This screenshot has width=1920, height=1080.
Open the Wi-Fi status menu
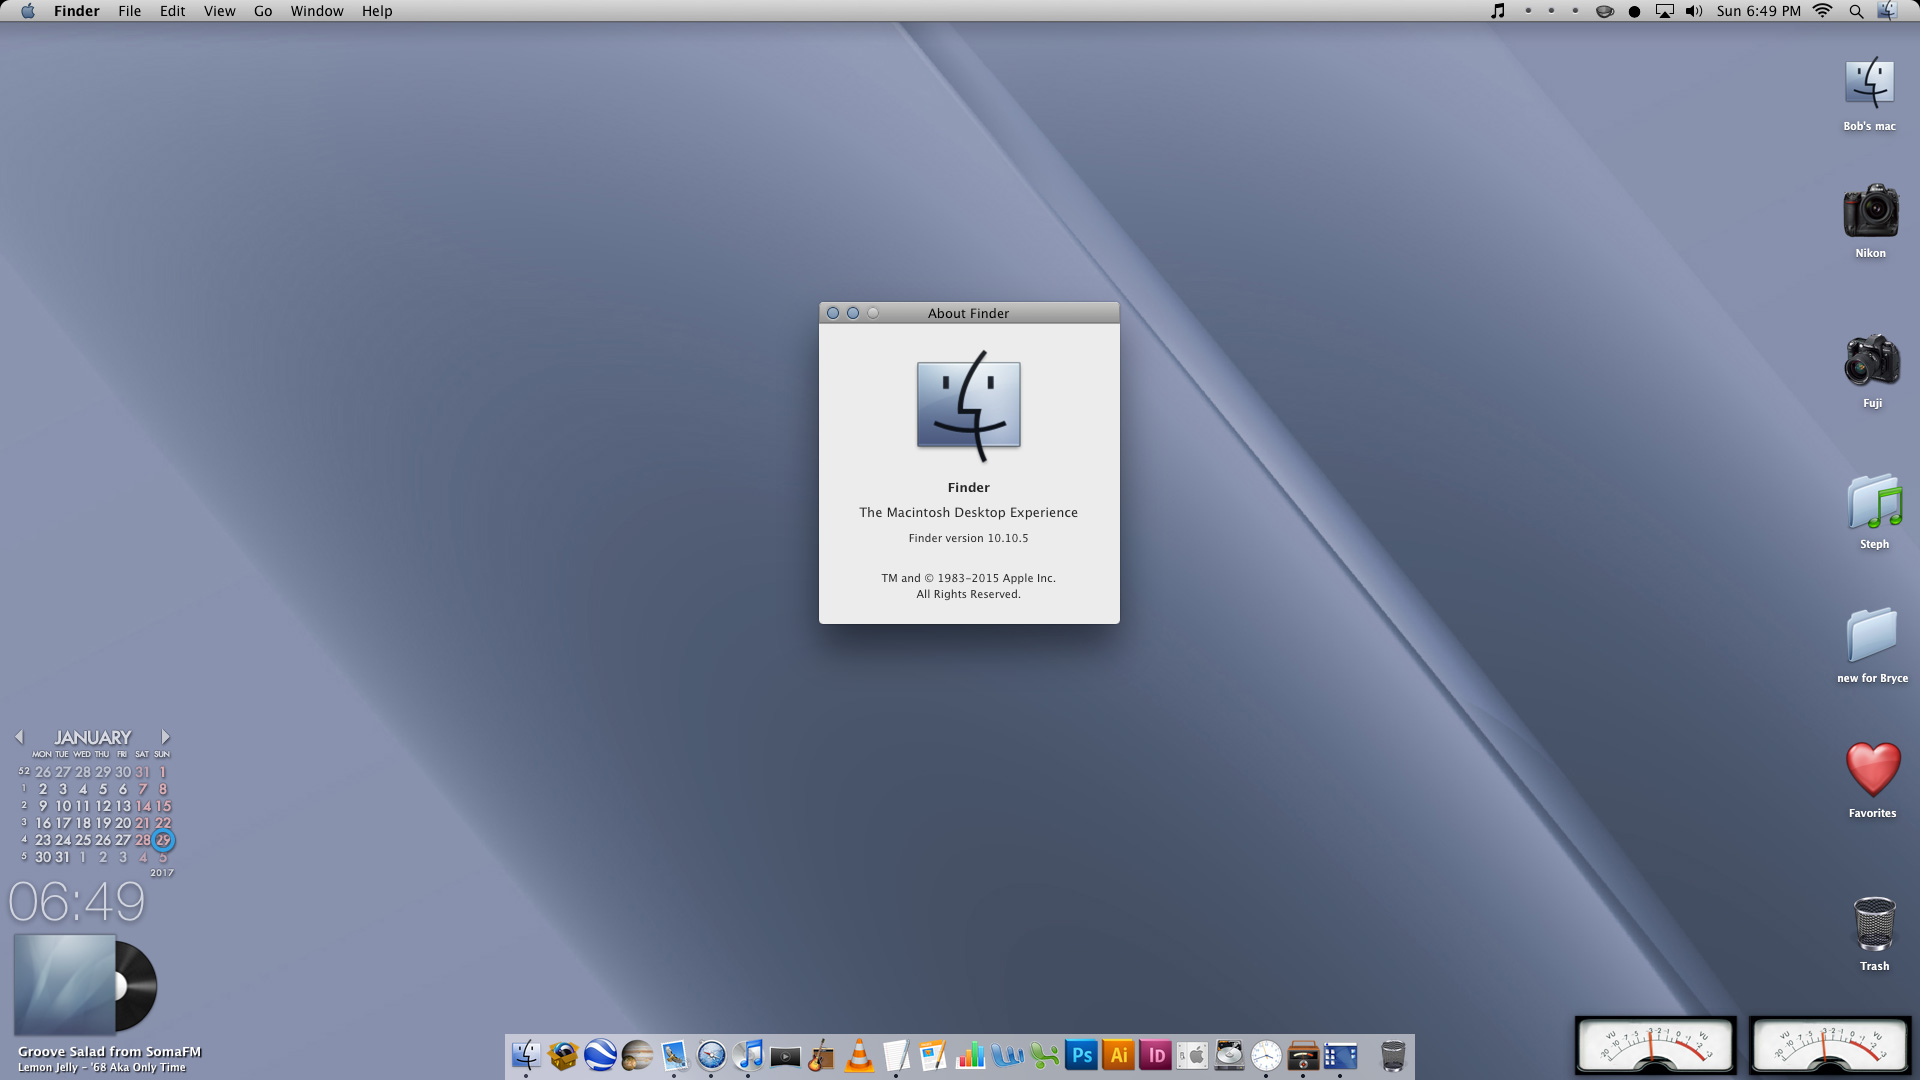[1822, 11]
